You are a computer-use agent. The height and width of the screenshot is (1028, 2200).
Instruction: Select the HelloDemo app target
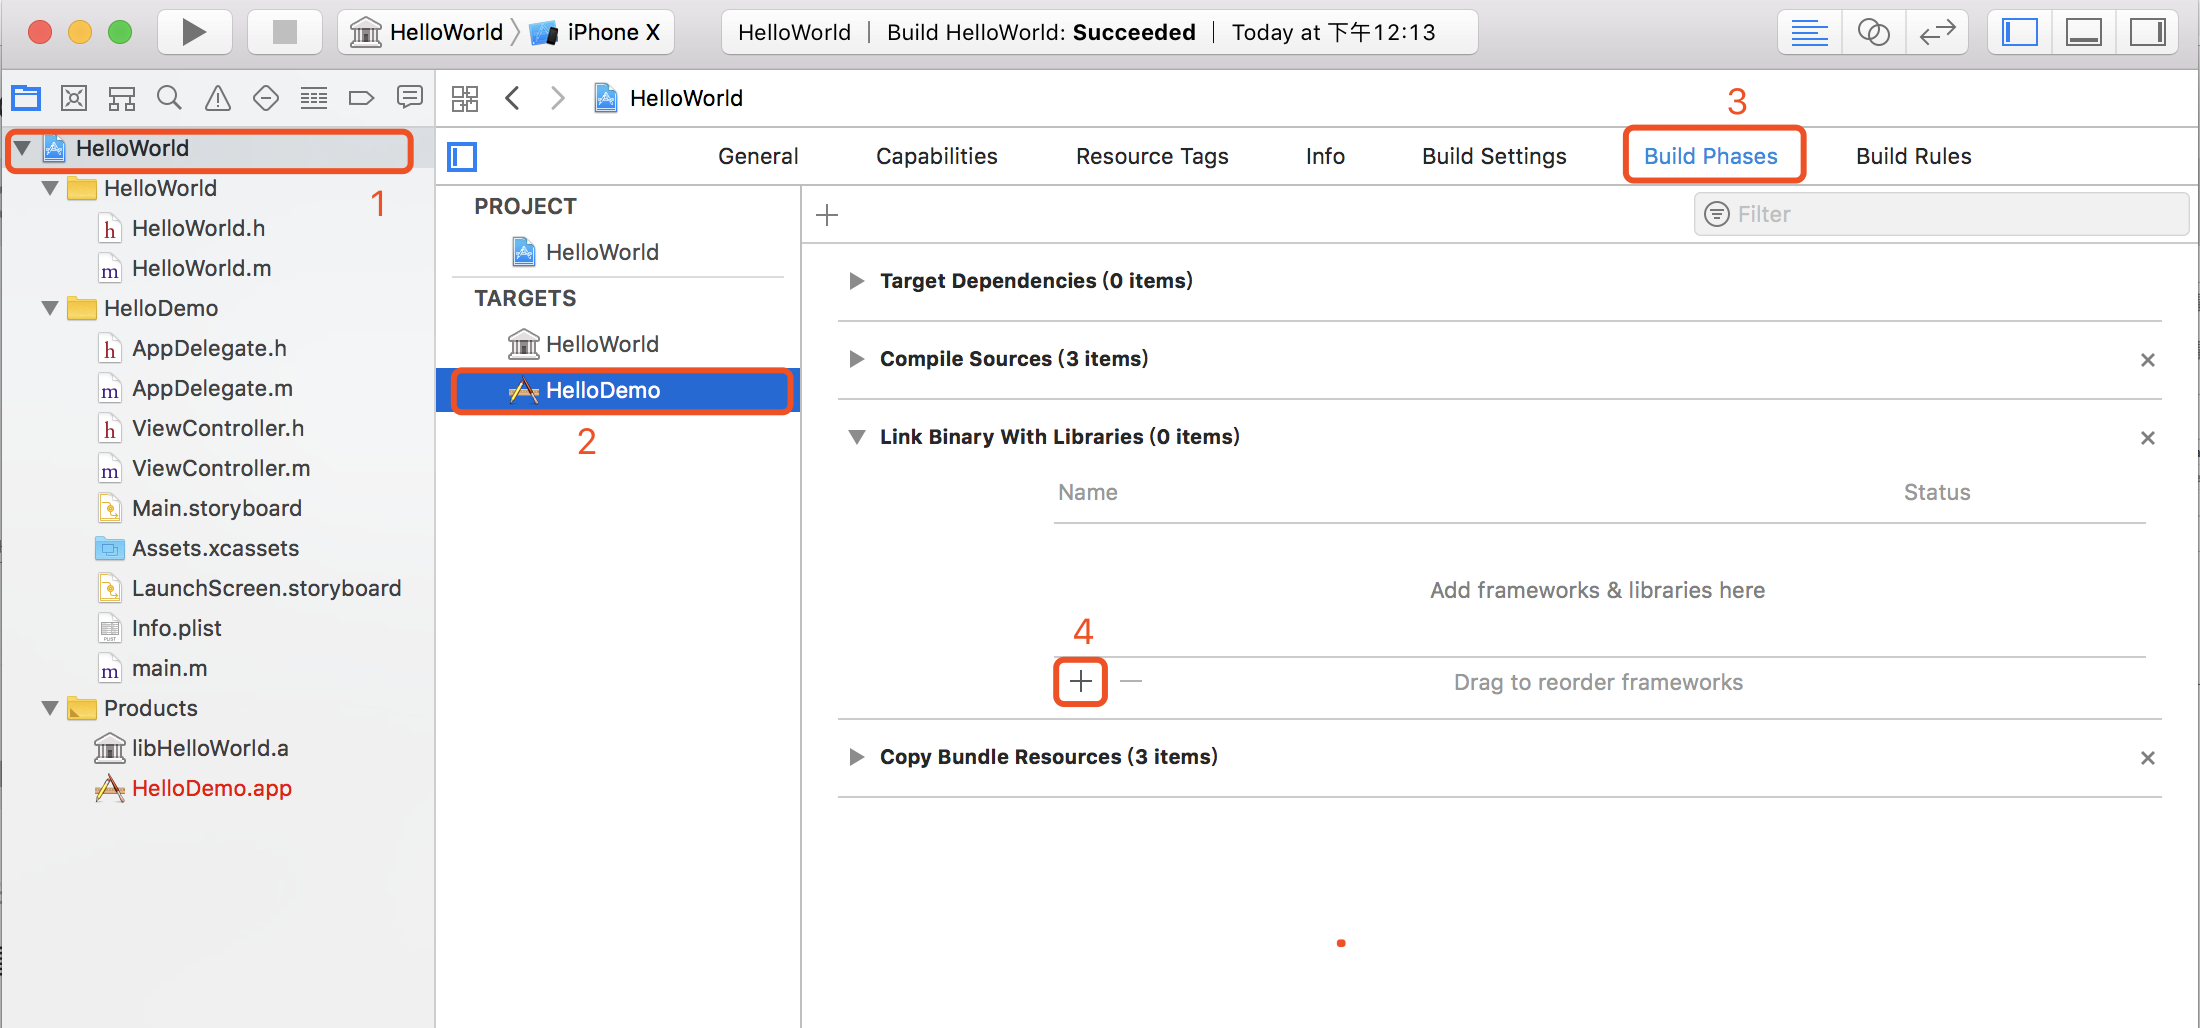pos(617,390)
